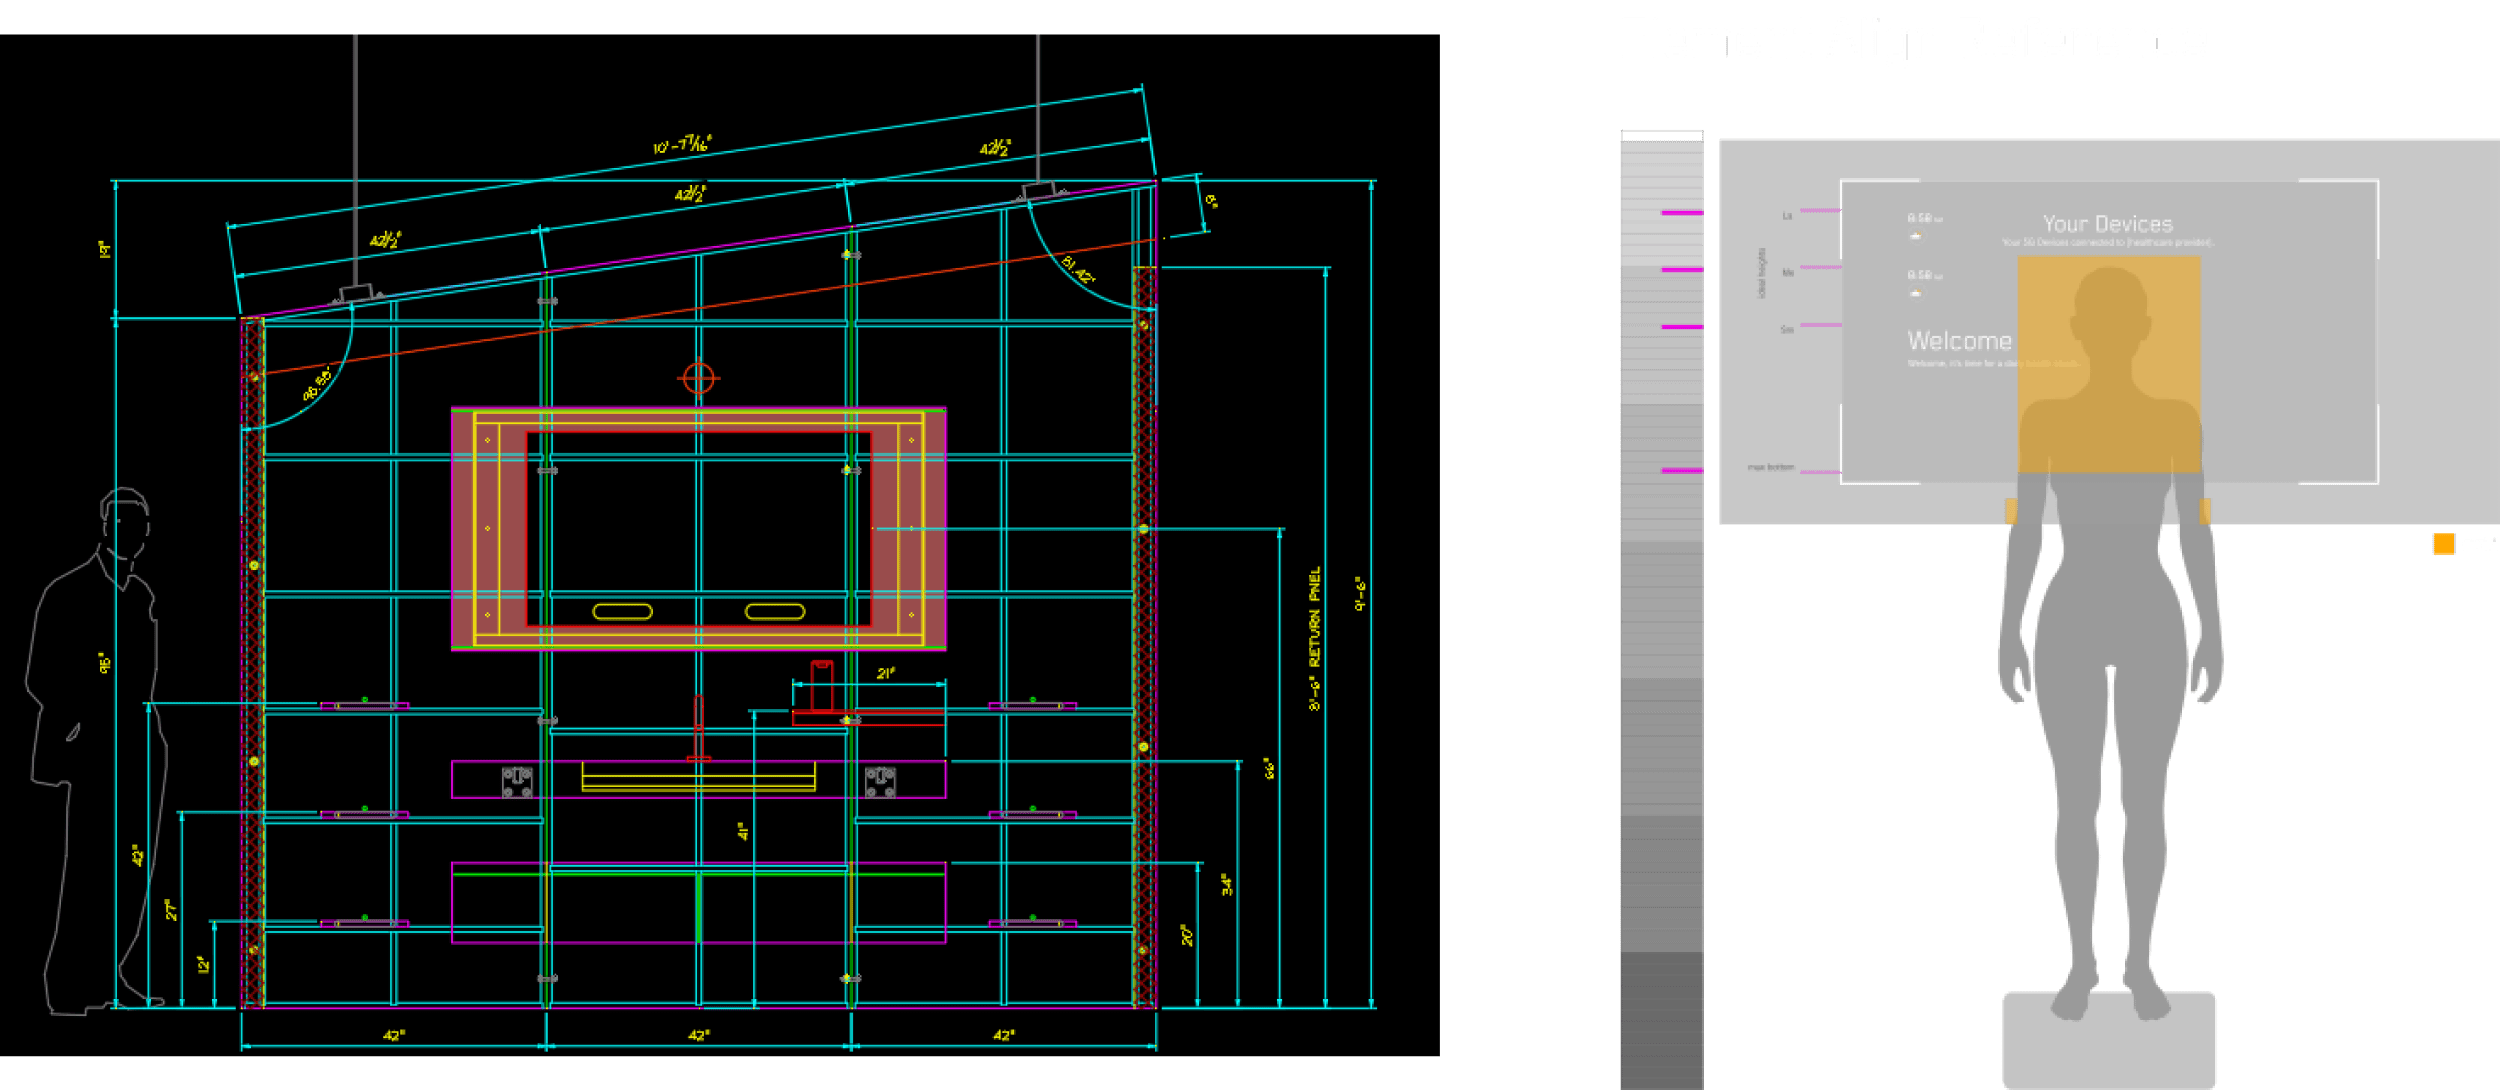Click the left gray hinge bracket symbol
The height and width of the screenshot is (1091, 2500).
click(x=517, y=781)
